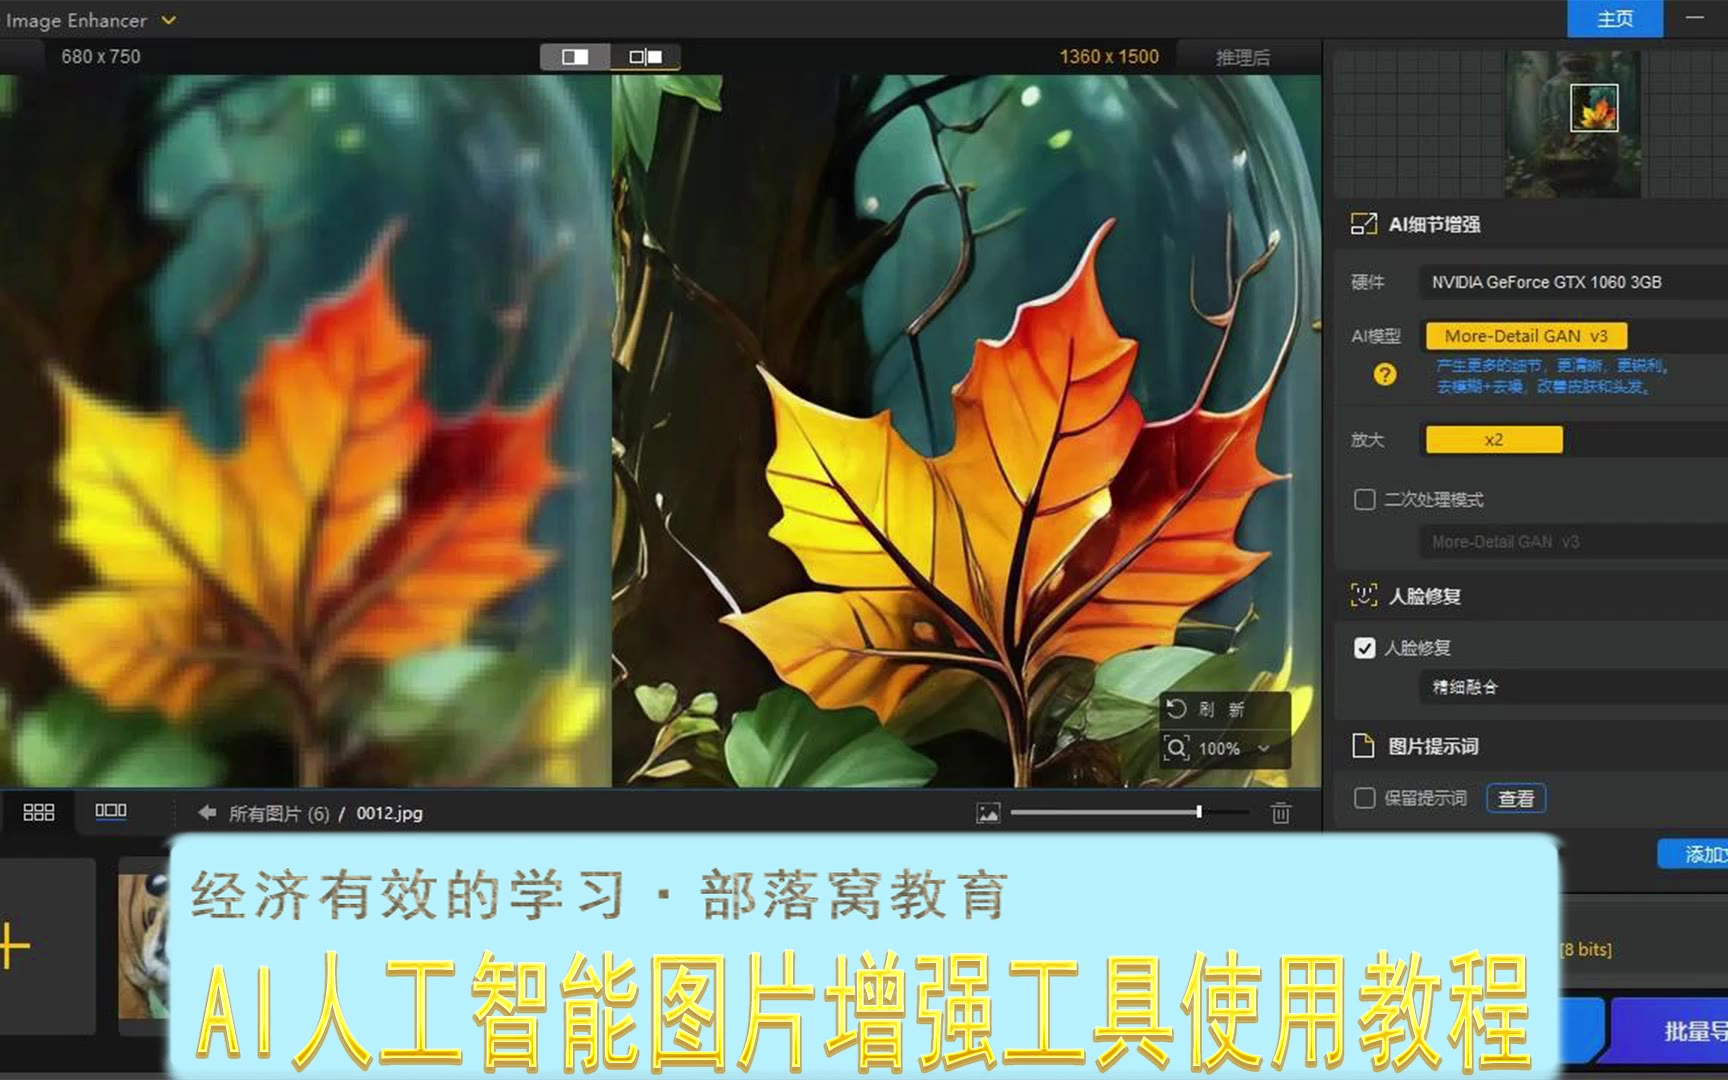This screenshot has width=1728, height=1080.
Task: Uncheck the 人脸修复 checkbox
Action: click(1364, 648)
